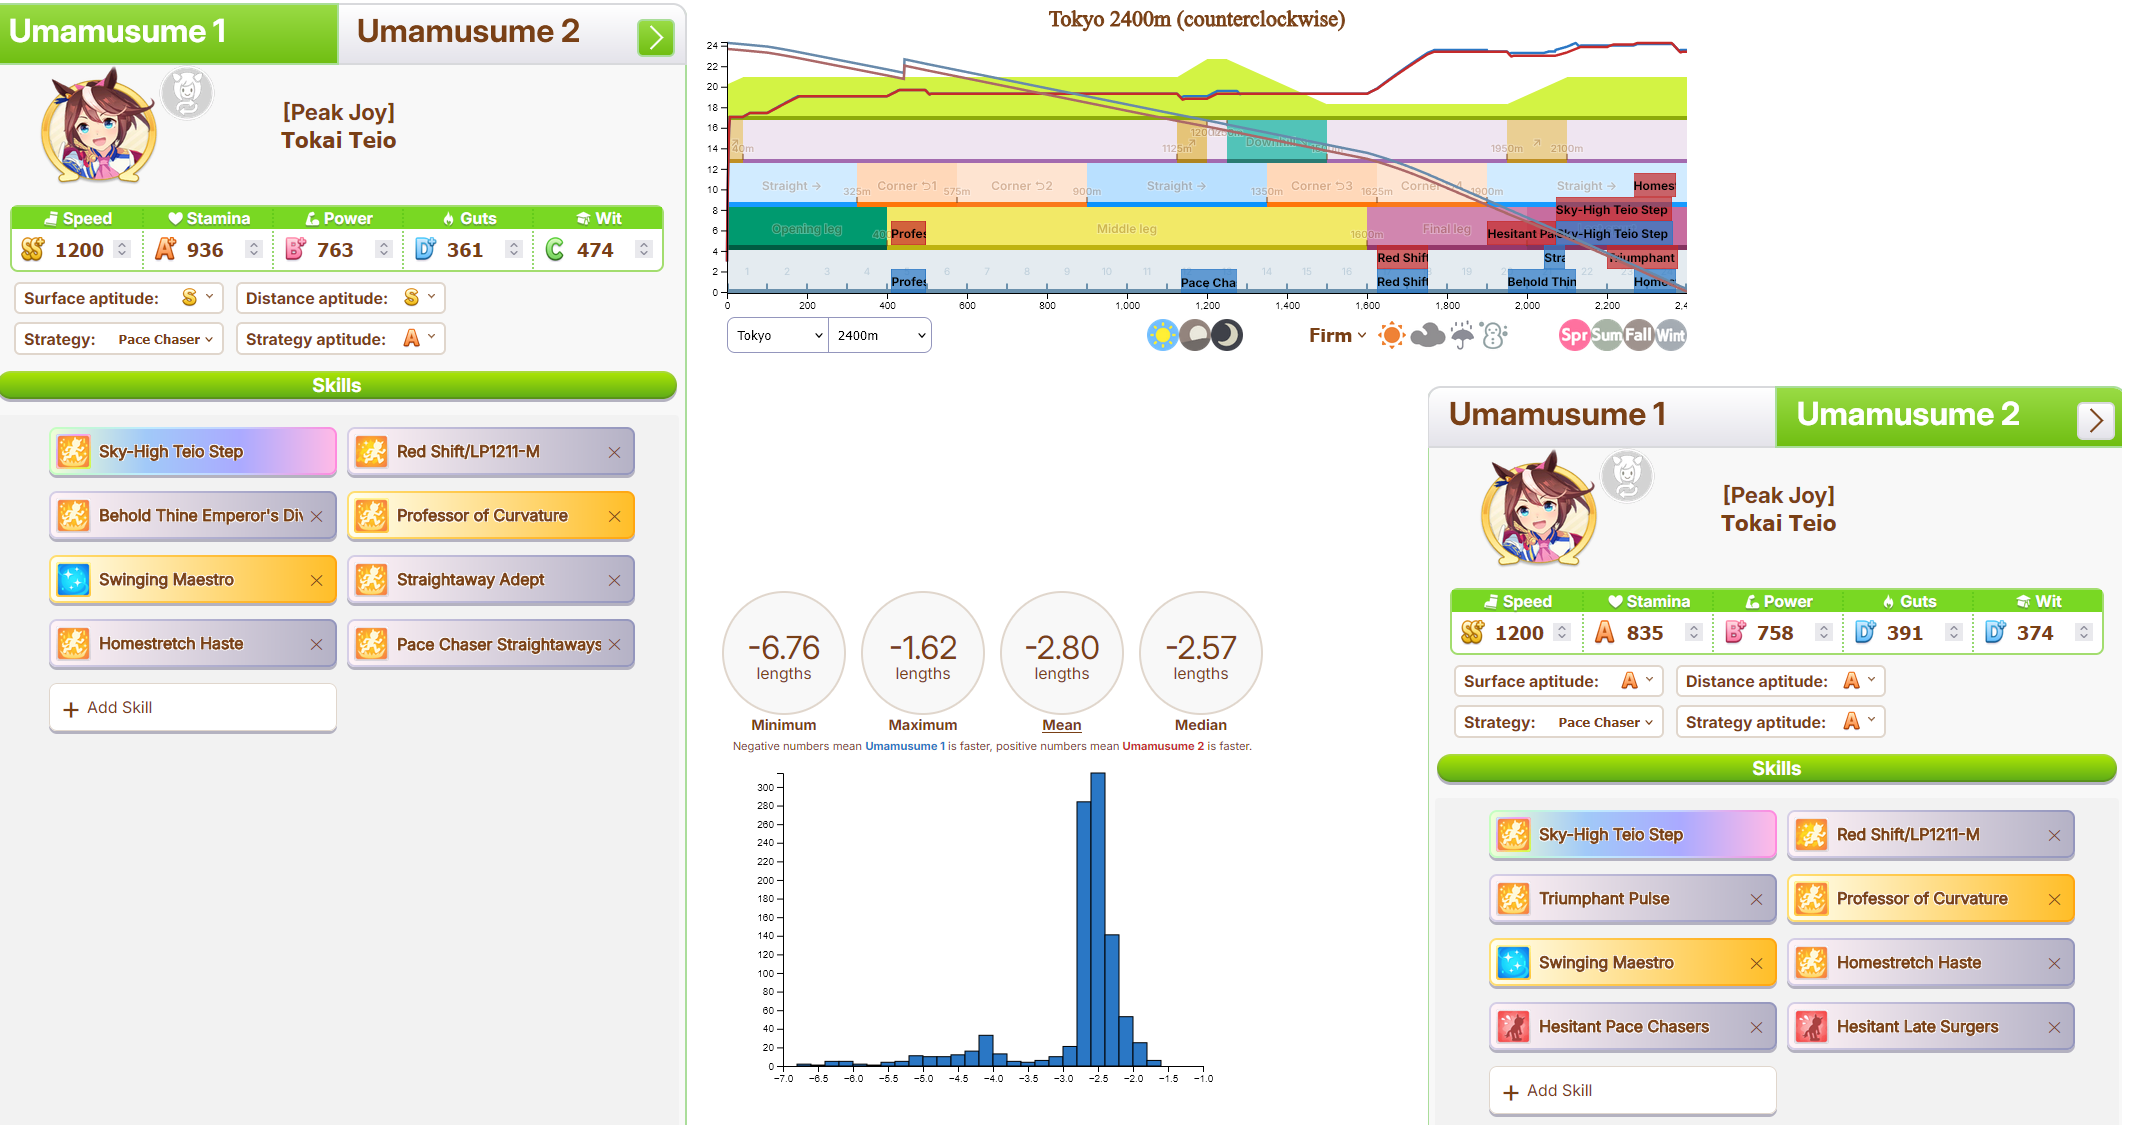Viewport: 2136px width, 1125px height.
Task: Open the right Surface aptitude A dropdown
Action: pos(1637,681)
